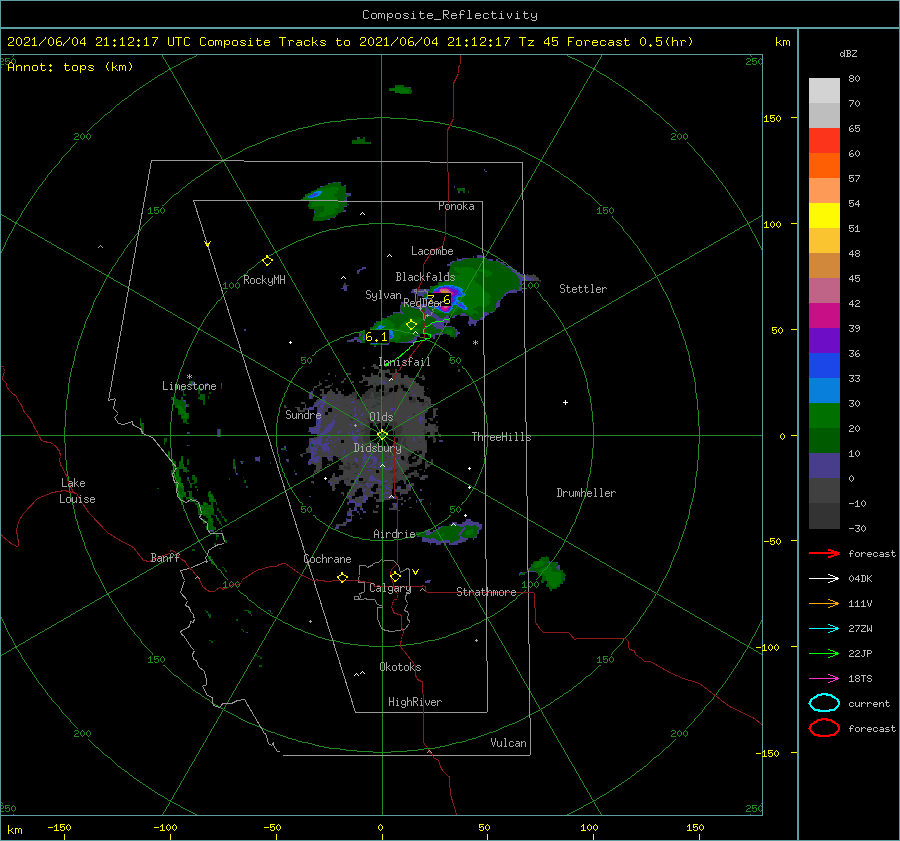Viewport: 900px width, 841px height.
Task: Click the Sundre town label
Action: tap(303, 414)
